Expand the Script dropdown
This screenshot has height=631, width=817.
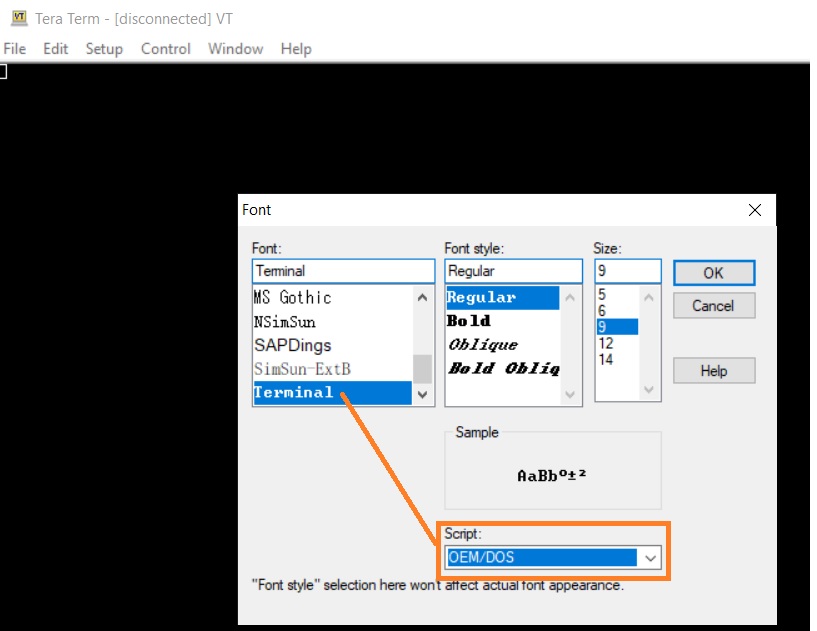pyautogui.click(x=651, y=558)
